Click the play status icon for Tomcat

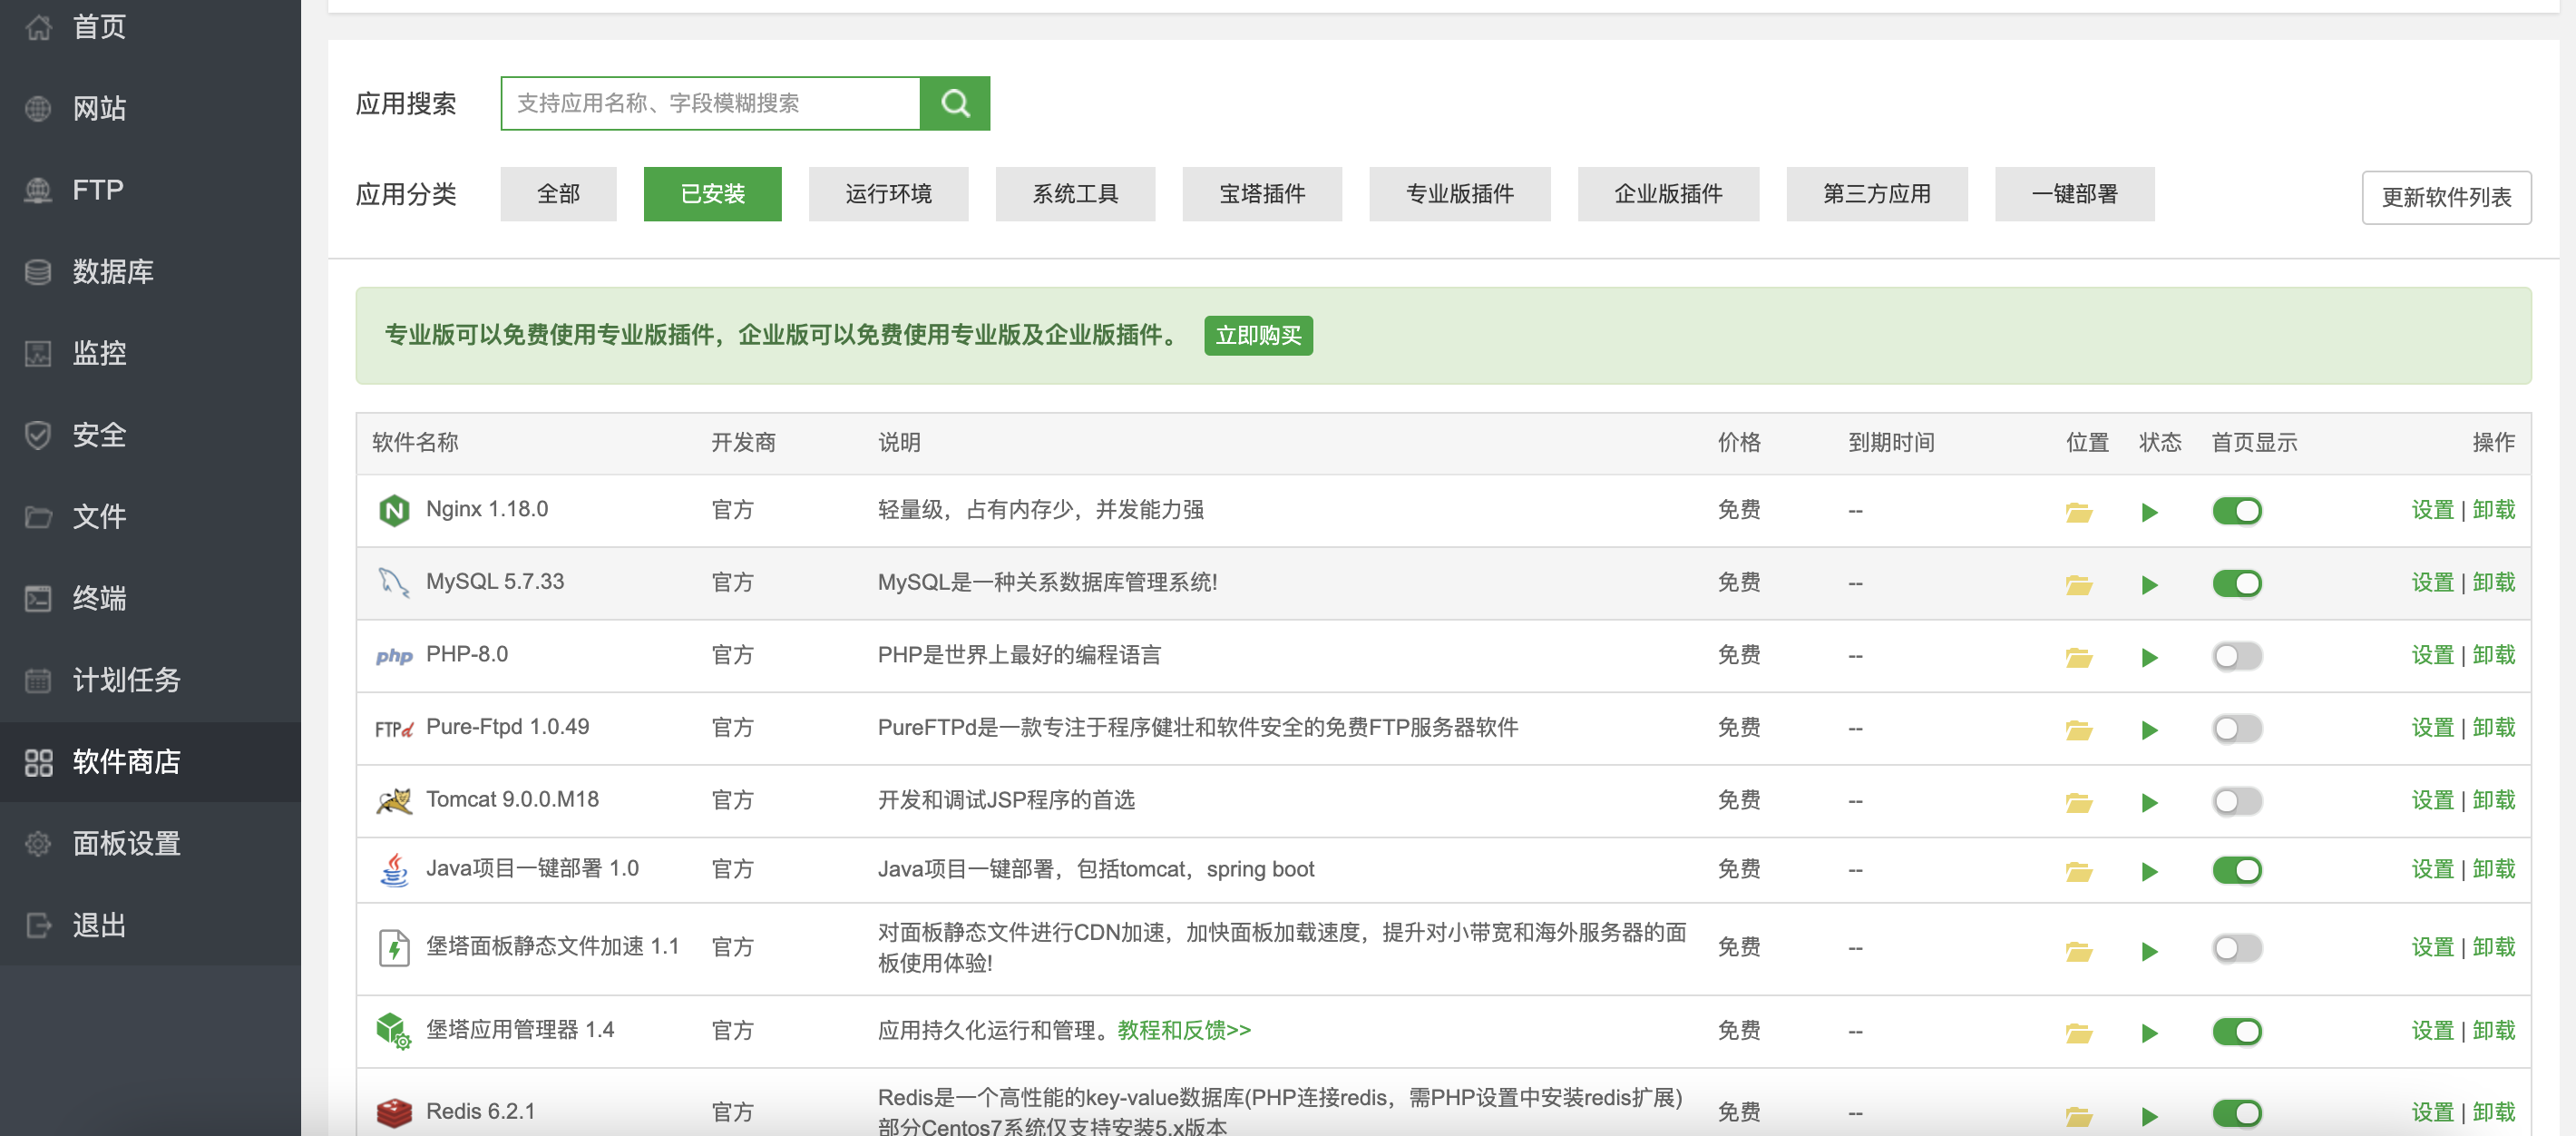point(2149,802)
